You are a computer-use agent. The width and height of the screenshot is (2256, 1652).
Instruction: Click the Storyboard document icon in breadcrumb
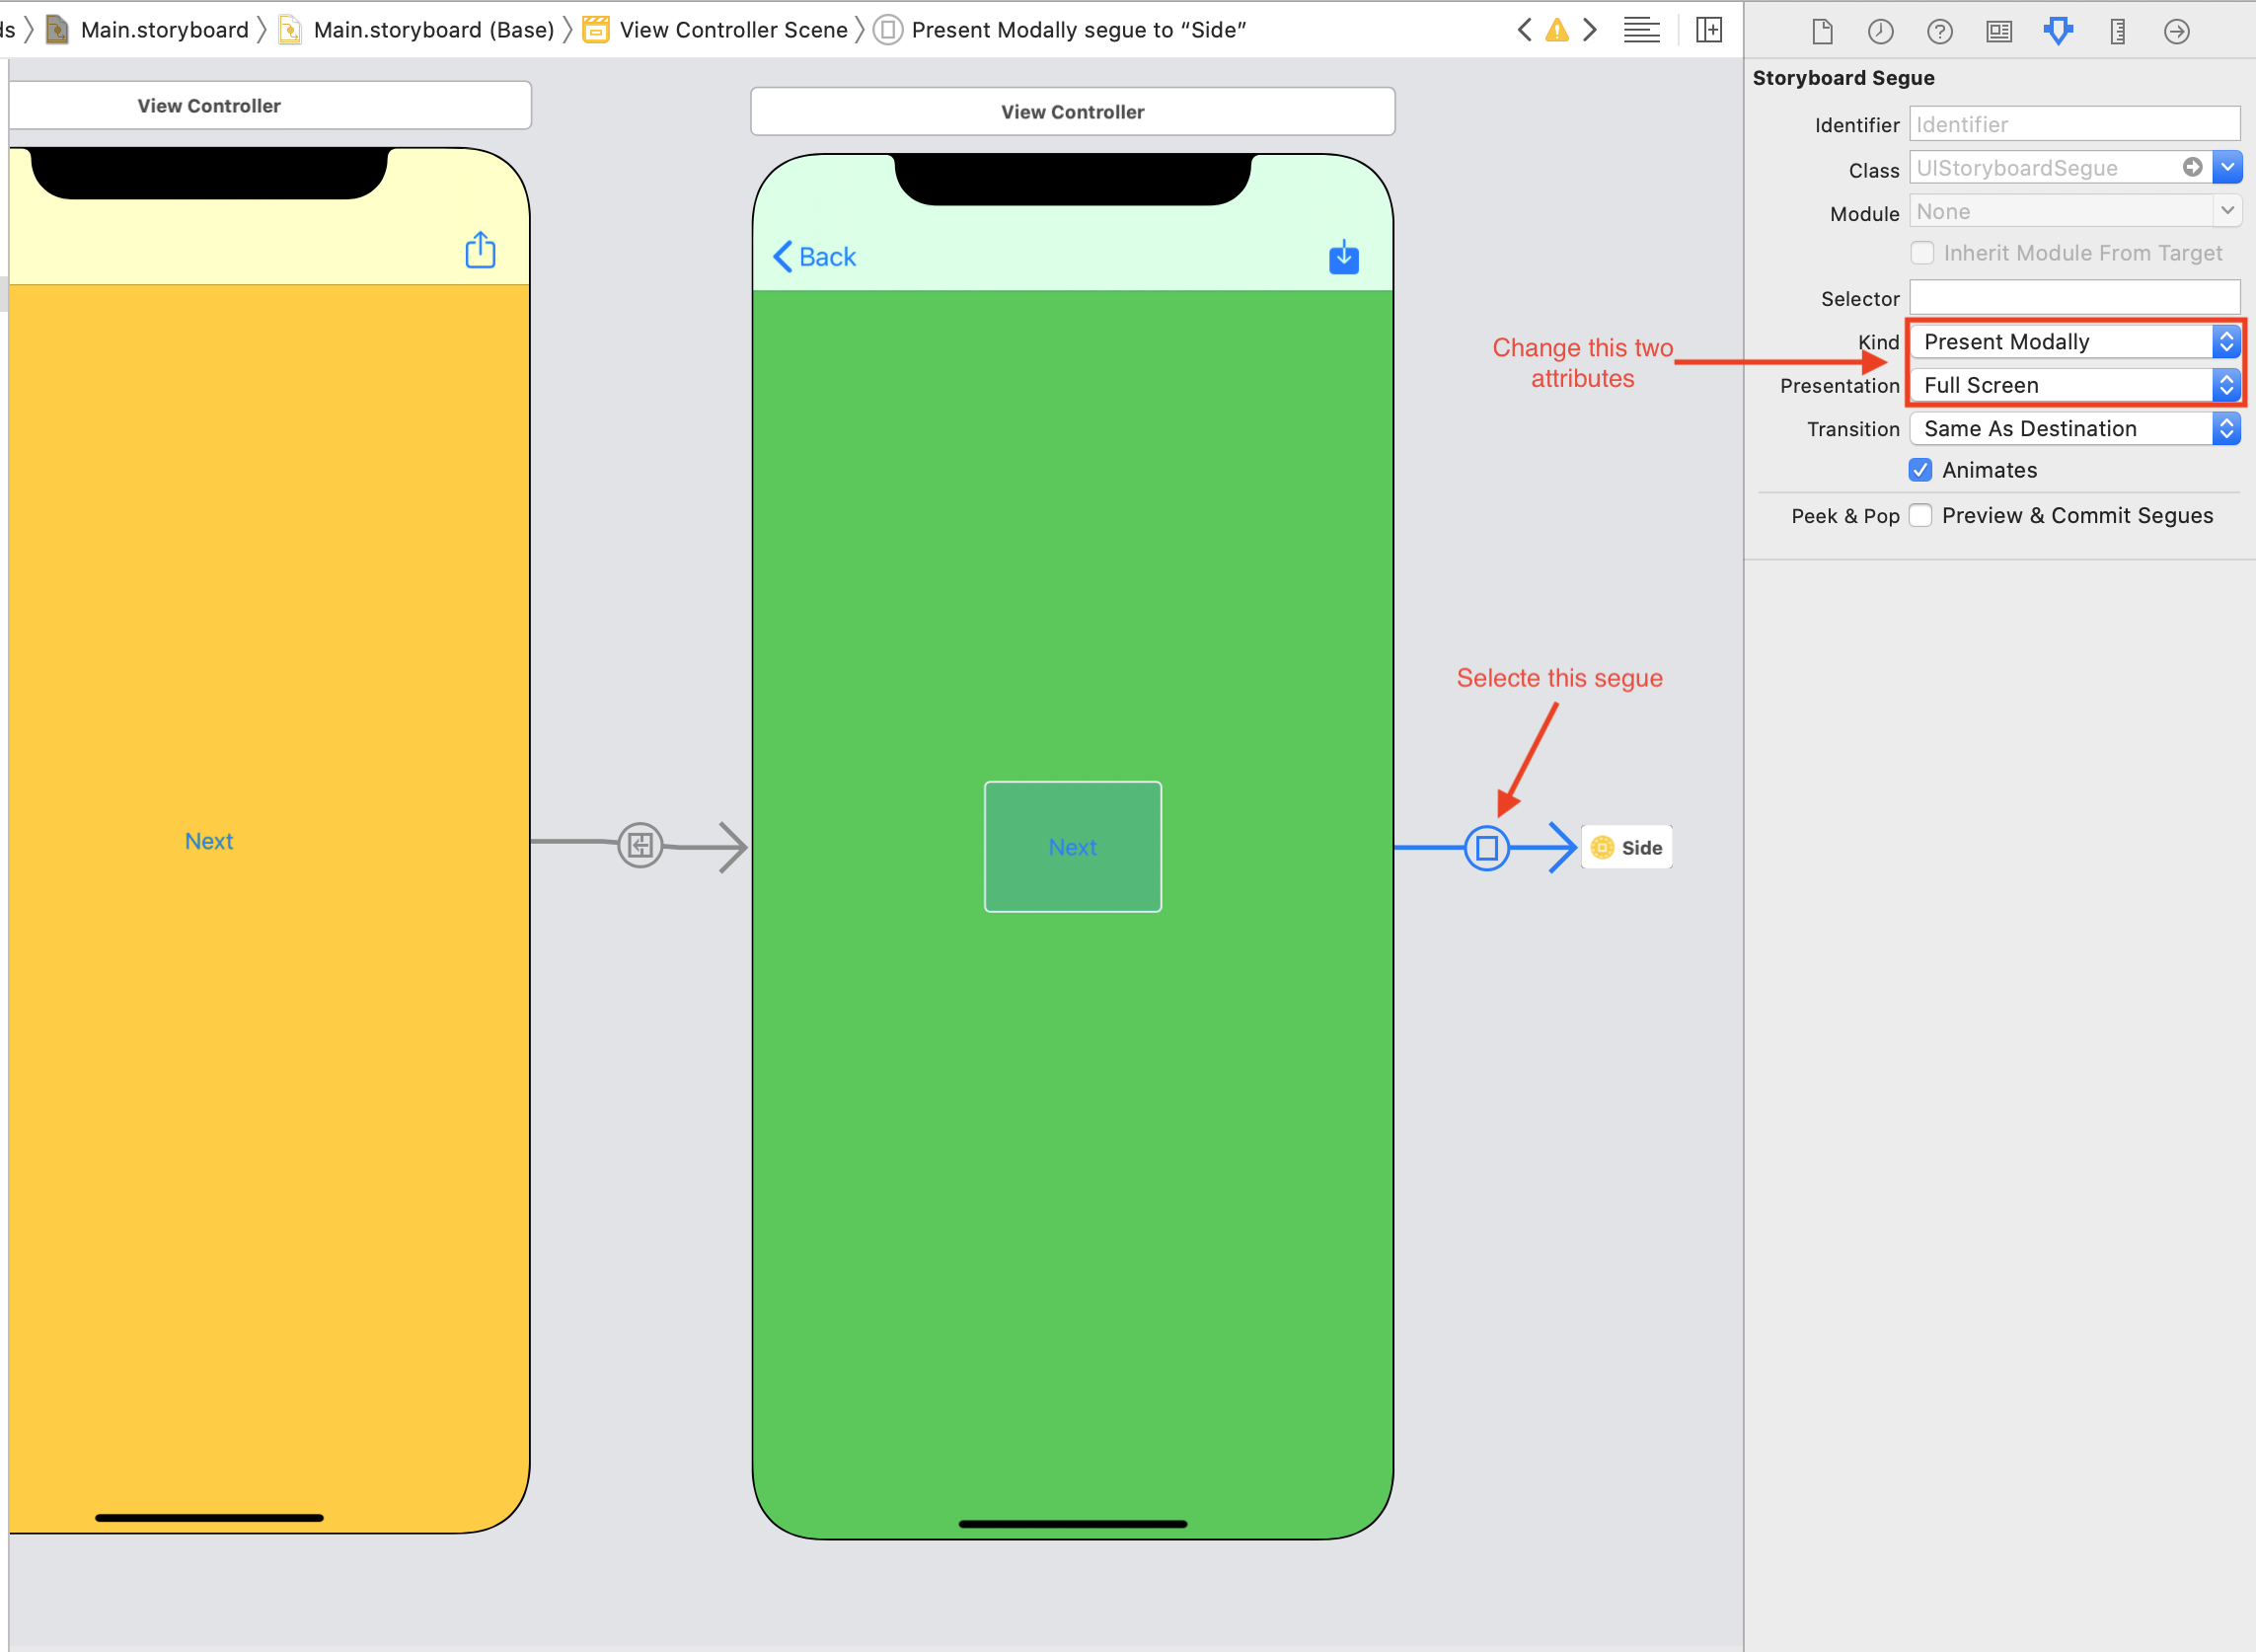[x=58, y=28]
